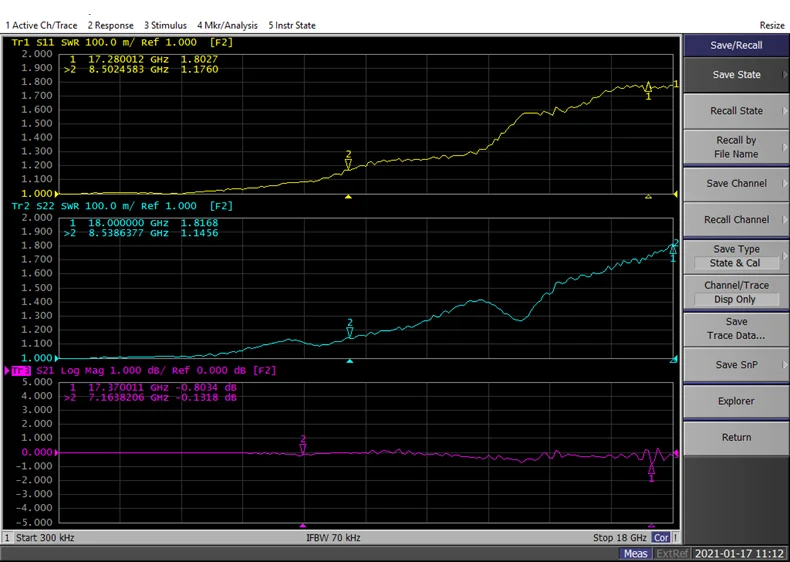The image size is (790, 562).
Task: Click the Return softkey
Action: pyautogui.click(x=736, y=438)
